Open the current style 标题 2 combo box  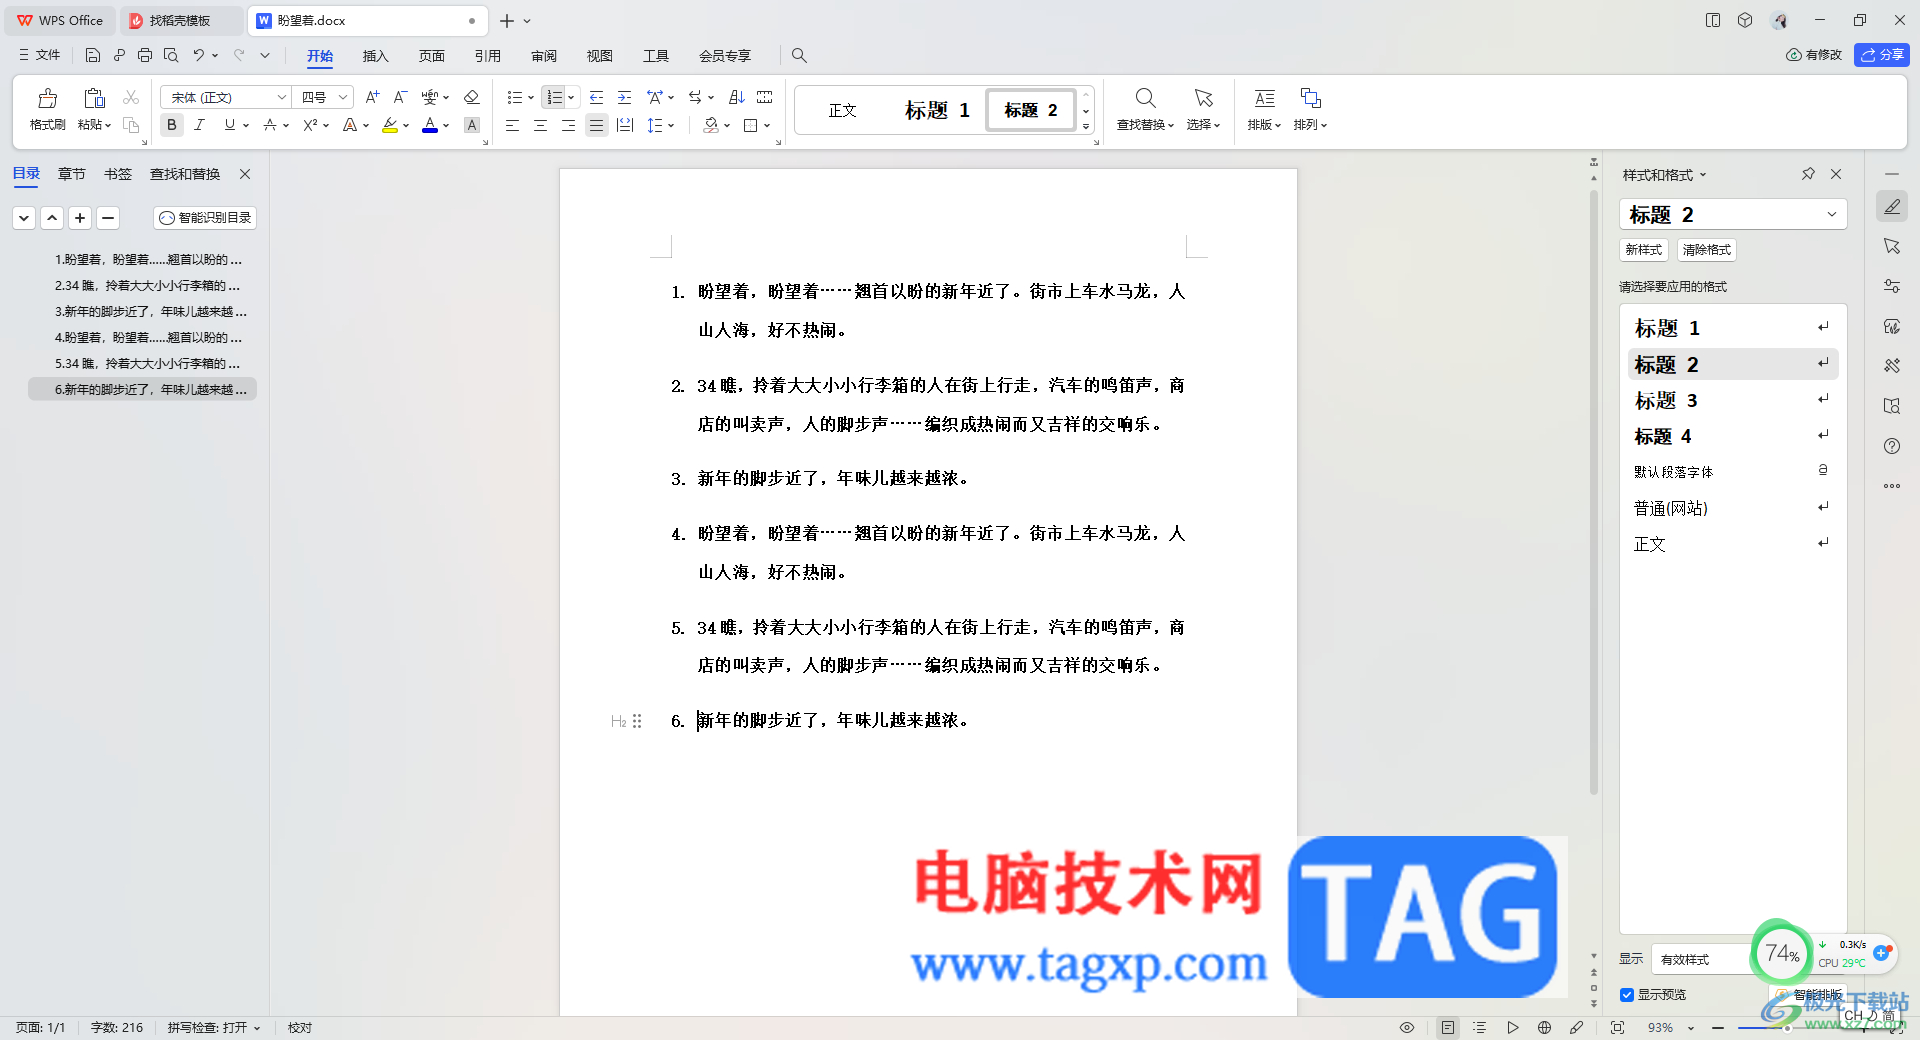tap(1733, 214)
